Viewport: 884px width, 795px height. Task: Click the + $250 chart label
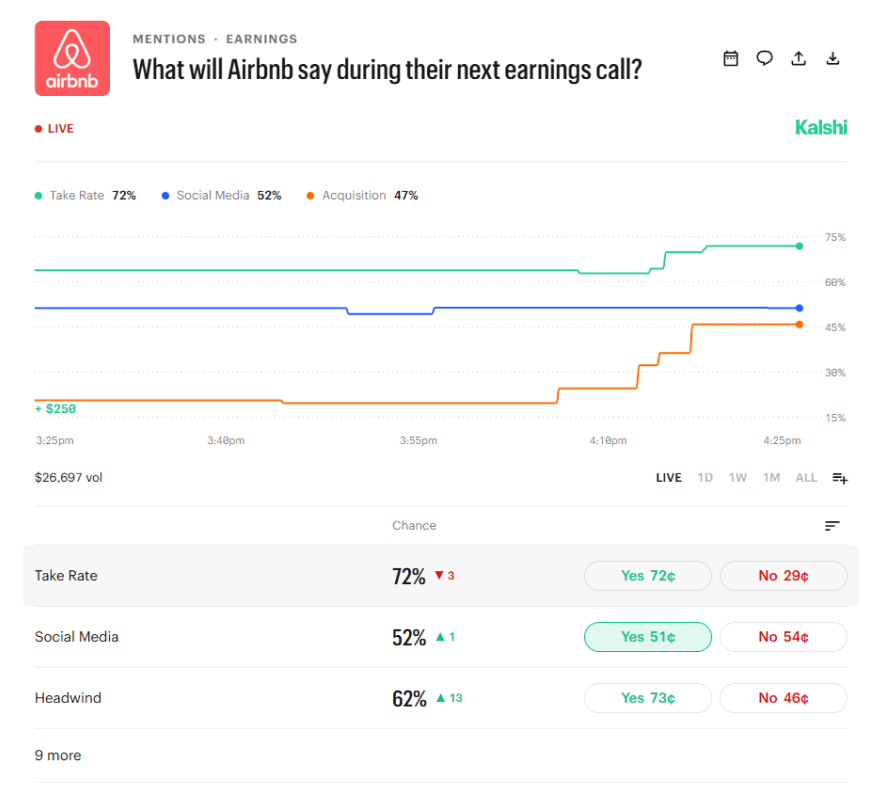[x=55, y=409]
